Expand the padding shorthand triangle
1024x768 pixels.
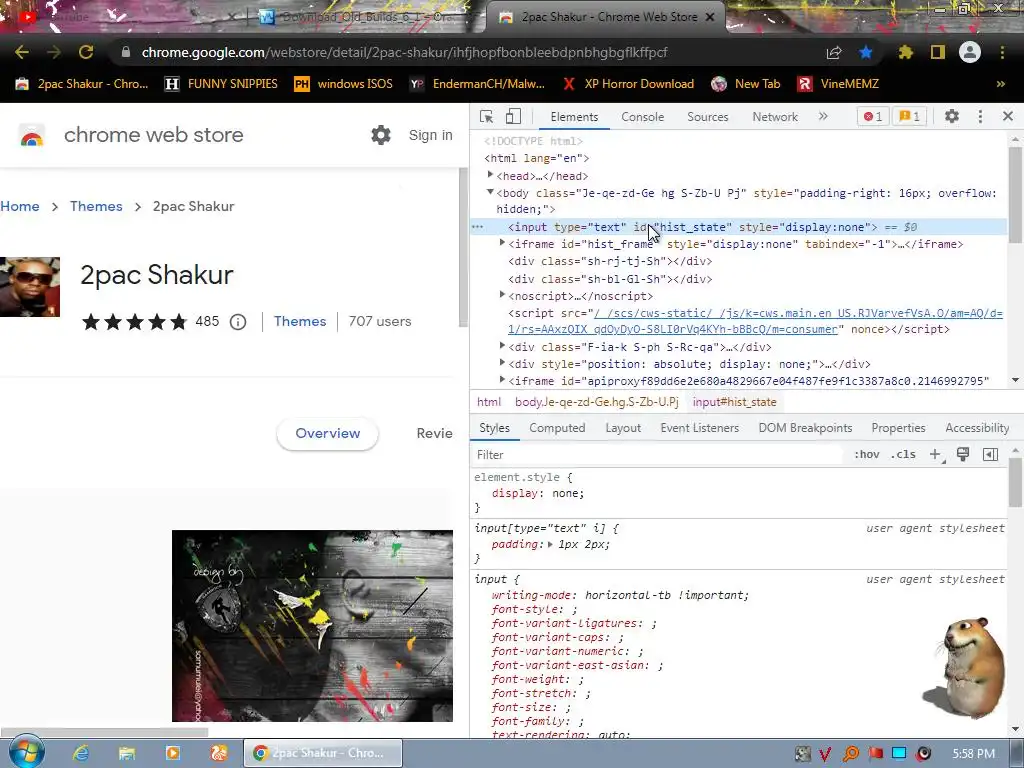tap(551, 544)
